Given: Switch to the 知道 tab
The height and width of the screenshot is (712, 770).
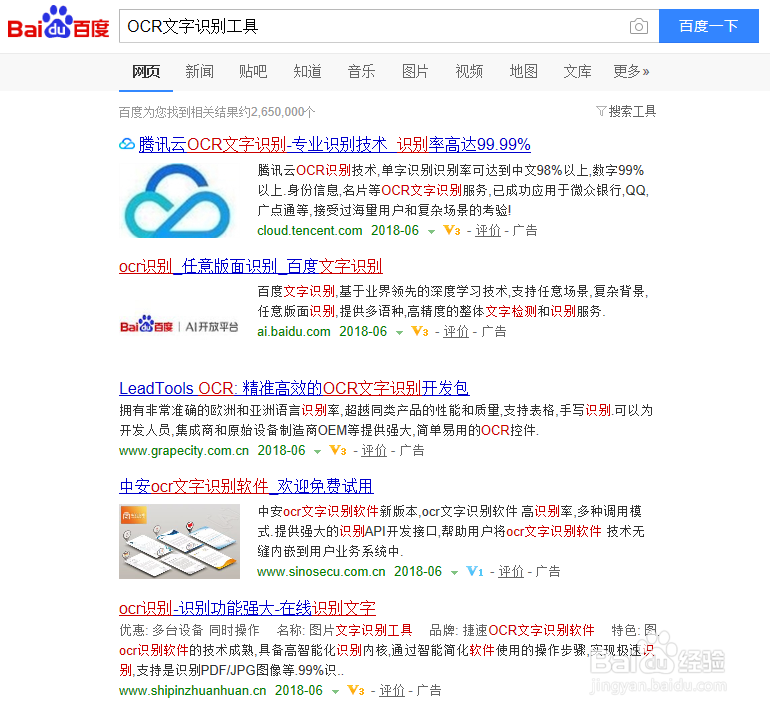Looking at the screenshot, I should pyautogui.click(x=307, y=72).
